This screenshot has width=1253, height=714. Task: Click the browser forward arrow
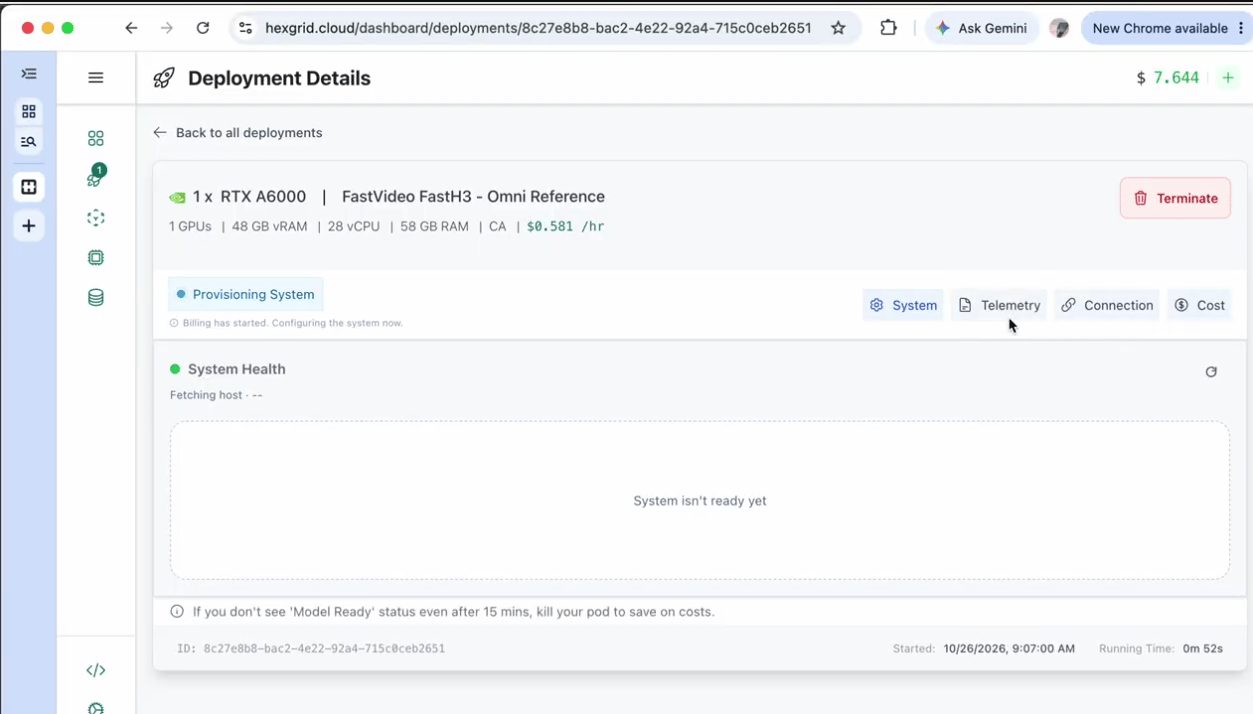pos(167,28)
